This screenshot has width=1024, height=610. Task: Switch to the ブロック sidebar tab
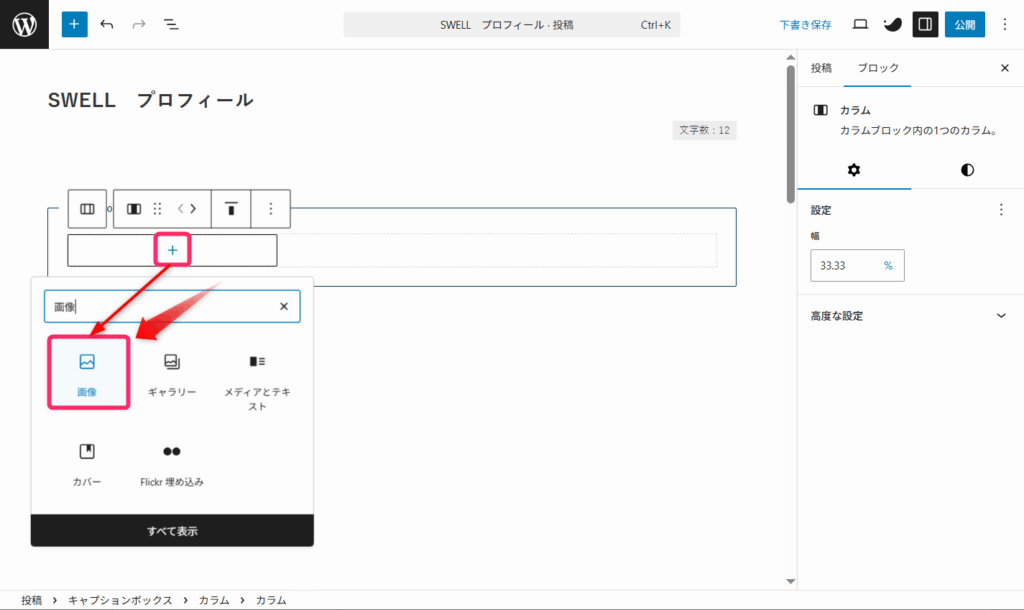(878, 68)
